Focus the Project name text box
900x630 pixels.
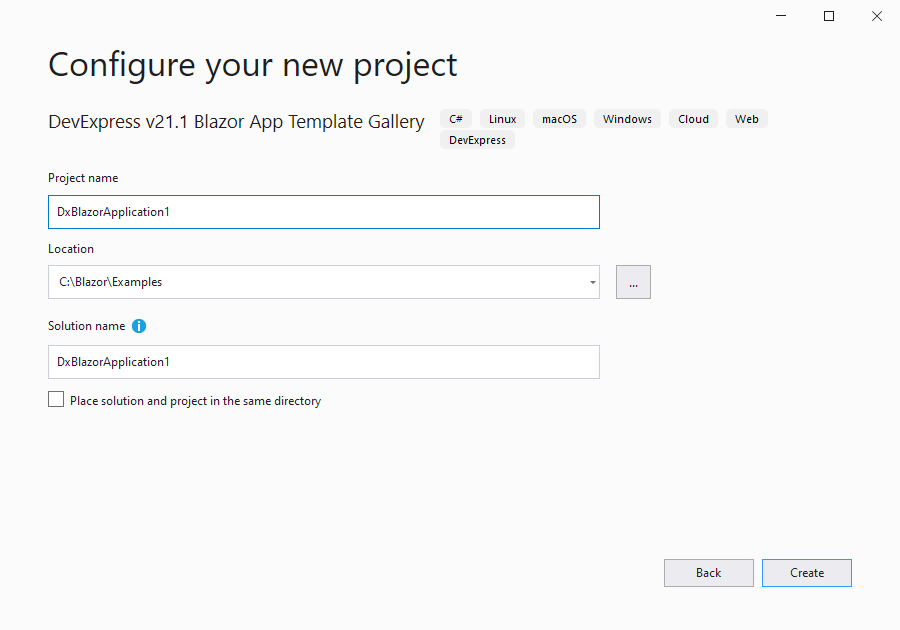click(323, 212)
